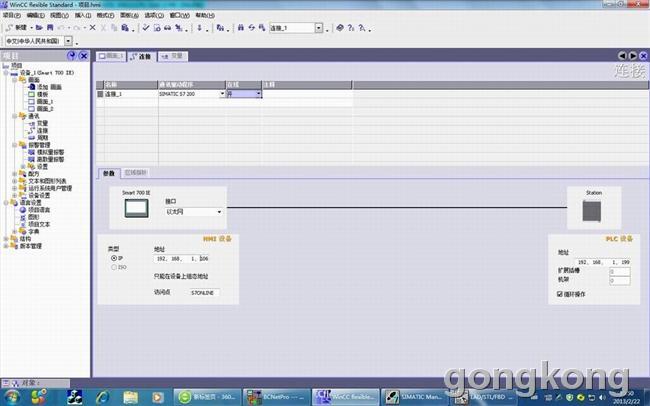Select the ISO type radio button
Viewport: 650px width, 406px height.
[x=114, y=267]
